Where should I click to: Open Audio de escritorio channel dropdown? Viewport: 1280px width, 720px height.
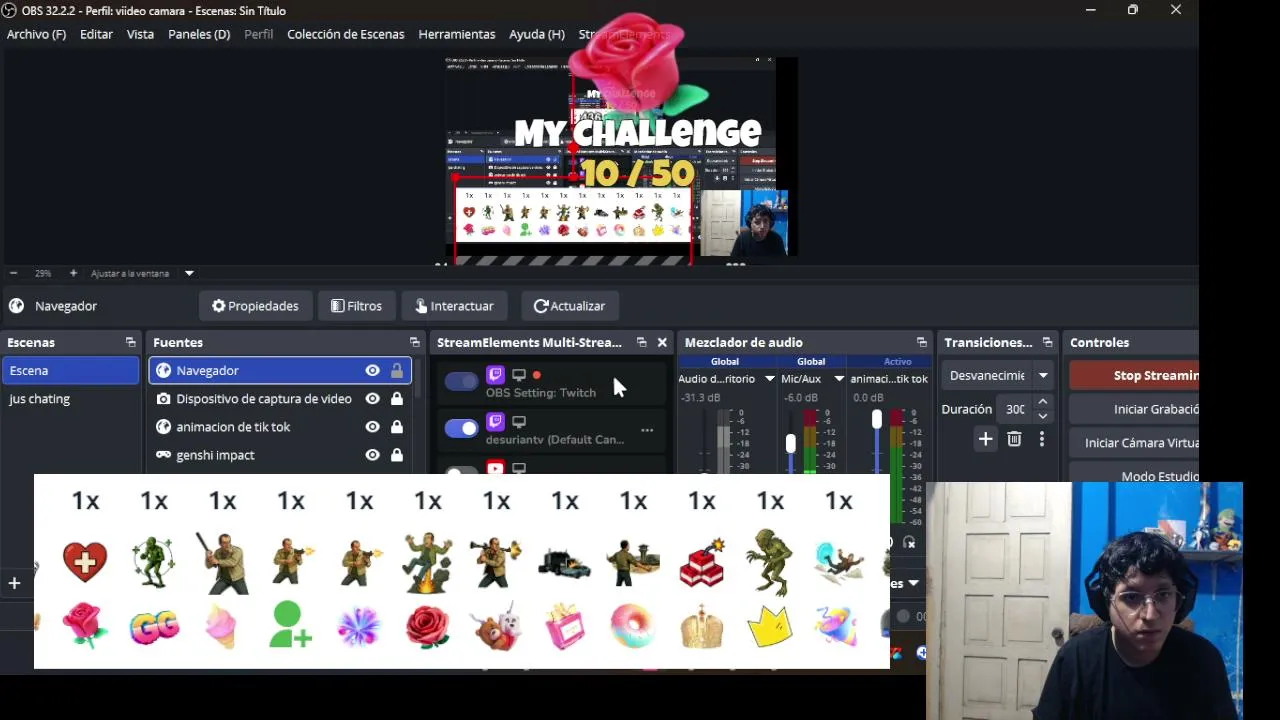coord(769,379)
